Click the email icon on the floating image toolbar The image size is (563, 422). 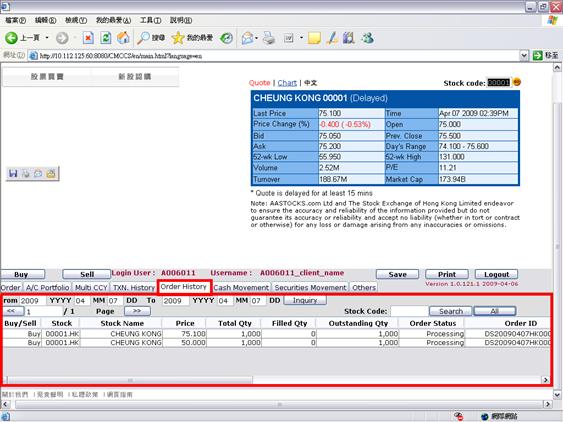point(38,174)
